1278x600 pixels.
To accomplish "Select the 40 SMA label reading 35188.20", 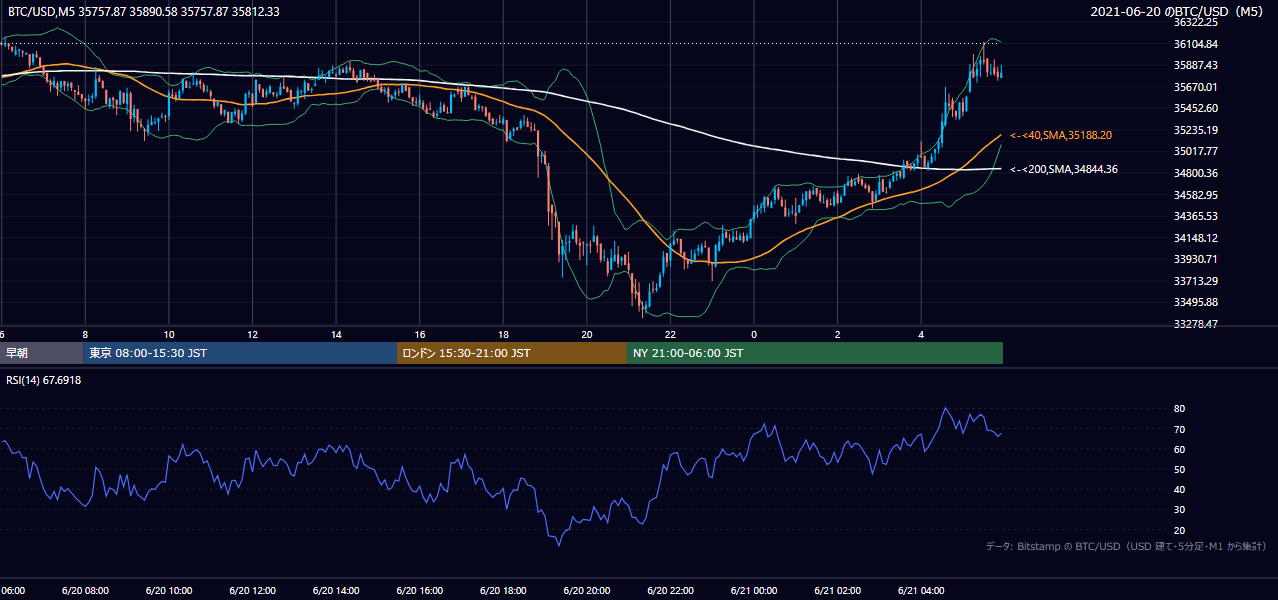I will tap(1061, 135).
